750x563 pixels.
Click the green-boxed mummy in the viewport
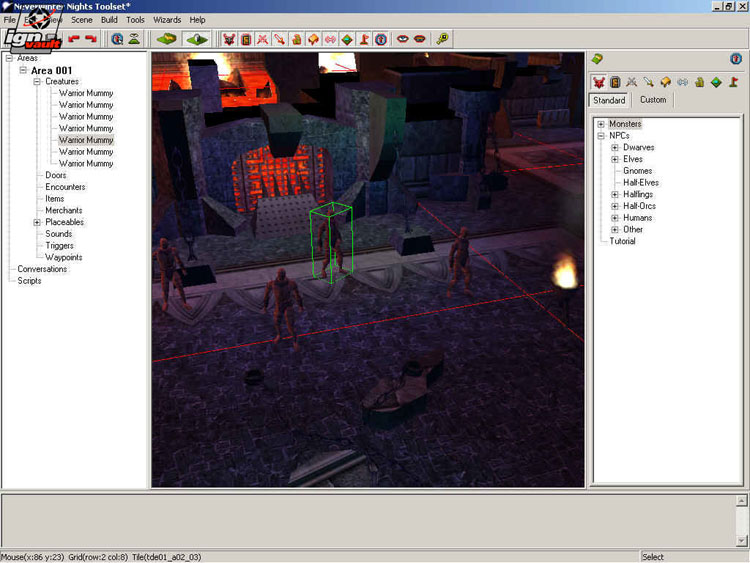(x=331, y=243)
